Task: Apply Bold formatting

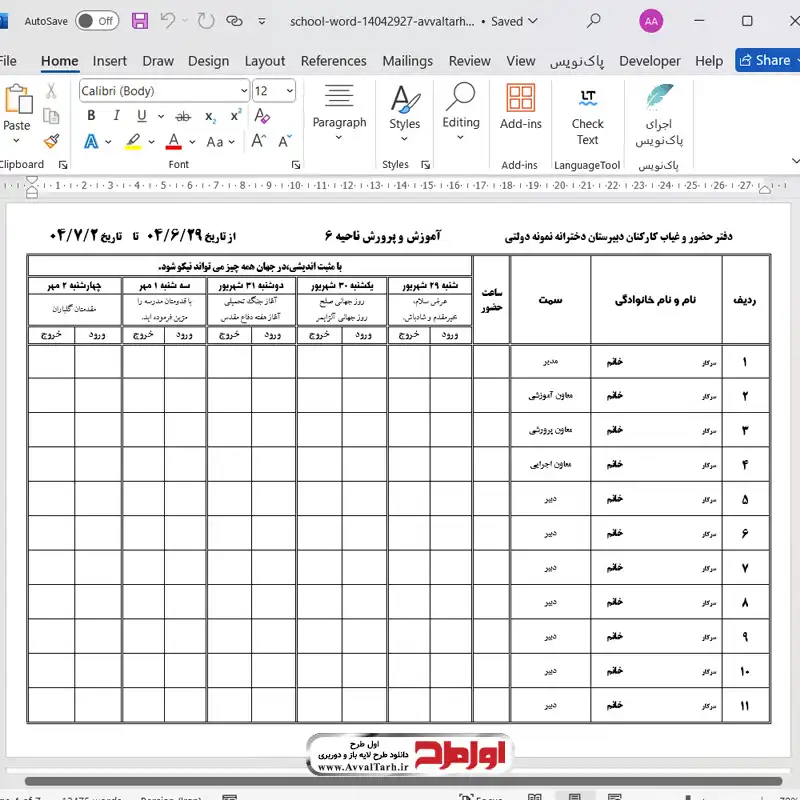Action: point(91,116)
